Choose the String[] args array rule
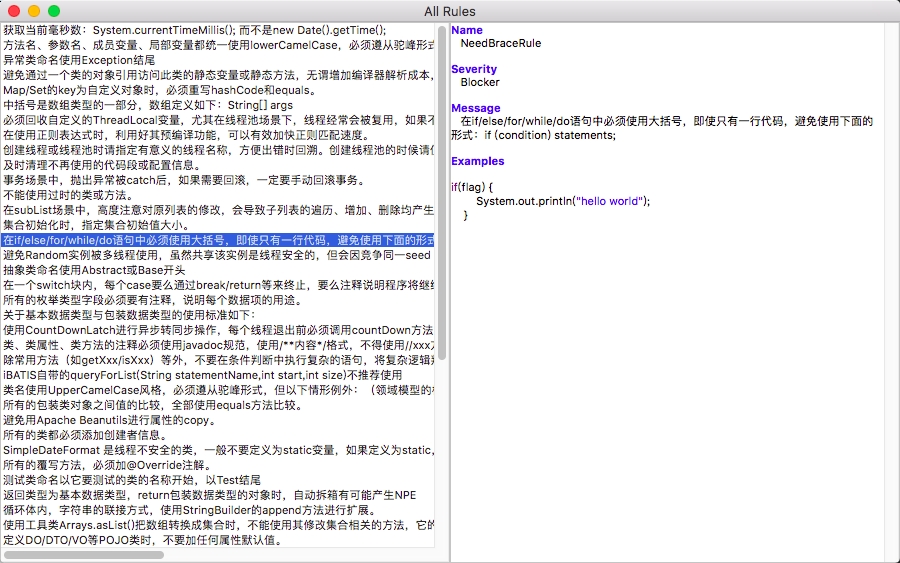Image resolution: width=900 pixels, height=563 pixels. pos(150,106)
